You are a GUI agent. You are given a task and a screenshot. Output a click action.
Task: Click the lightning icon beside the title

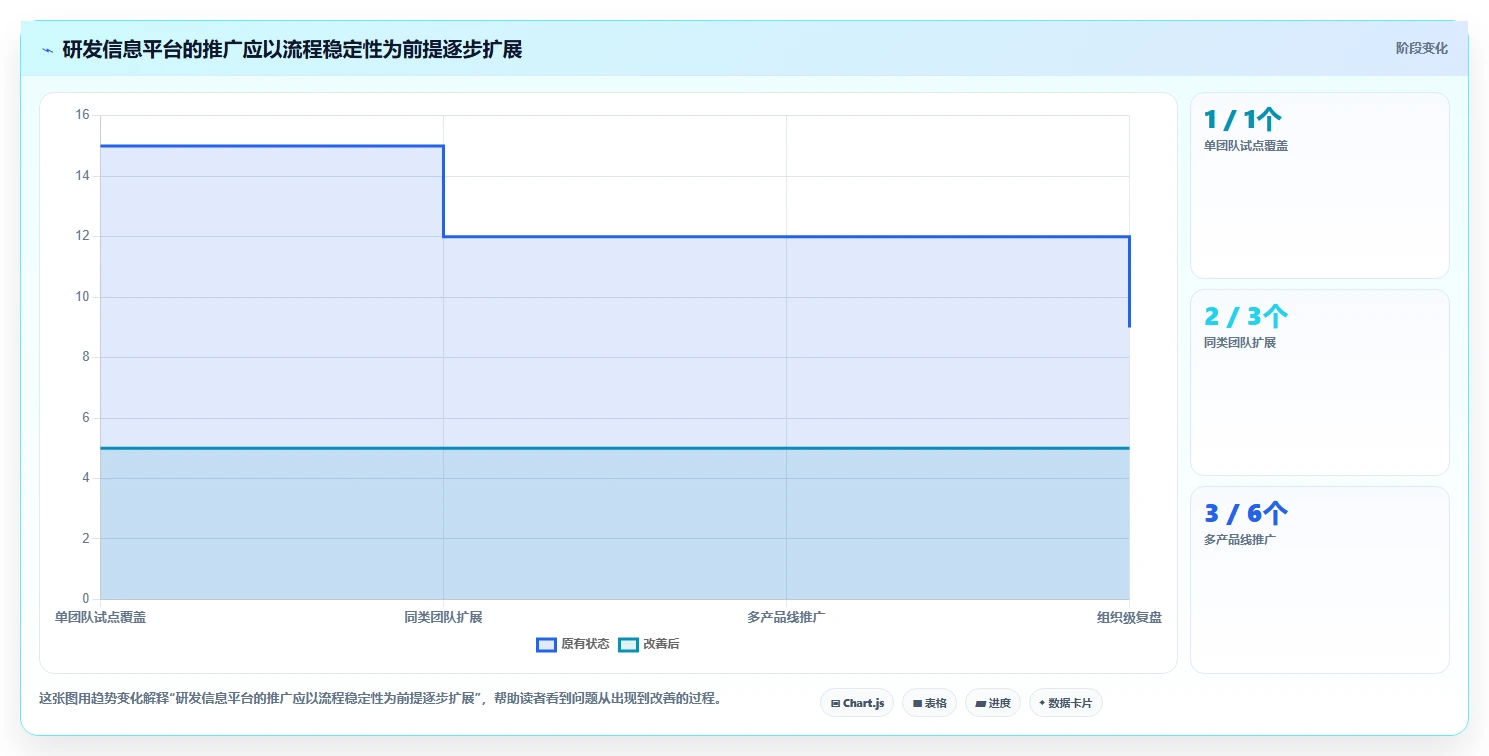point(47,50)
